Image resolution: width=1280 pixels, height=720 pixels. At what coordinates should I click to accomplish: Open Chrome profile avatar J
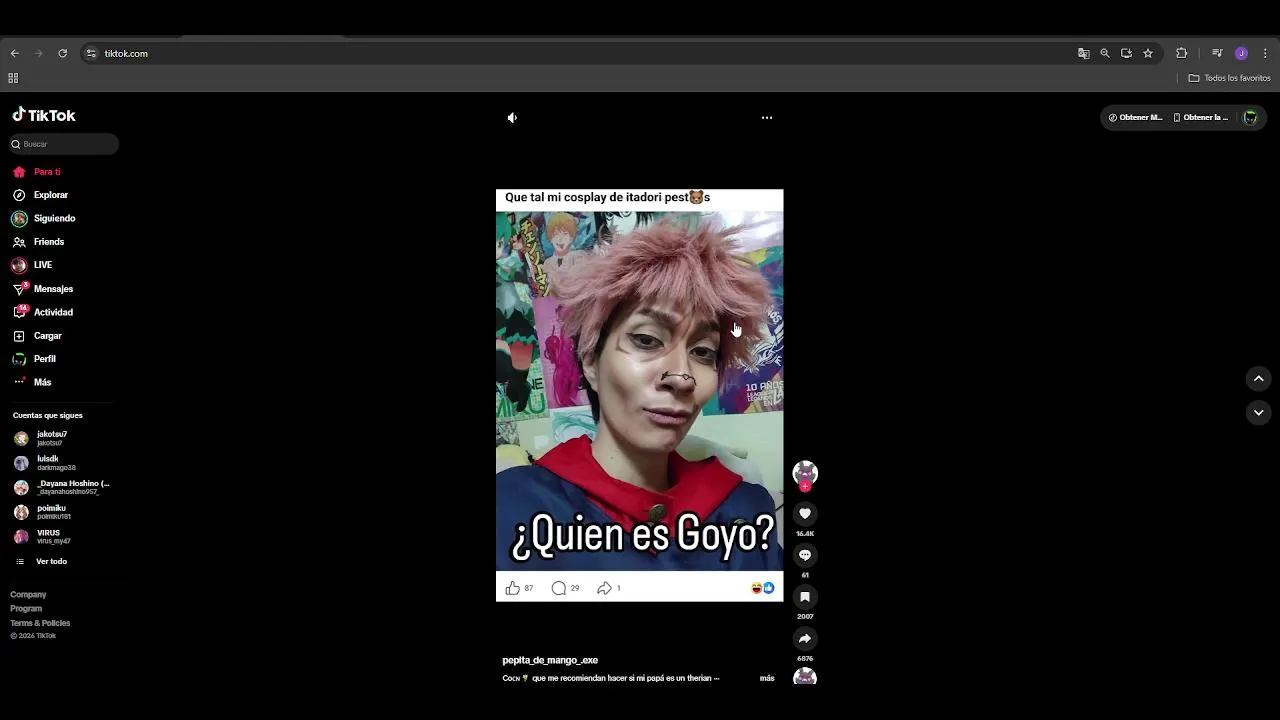1241,54
